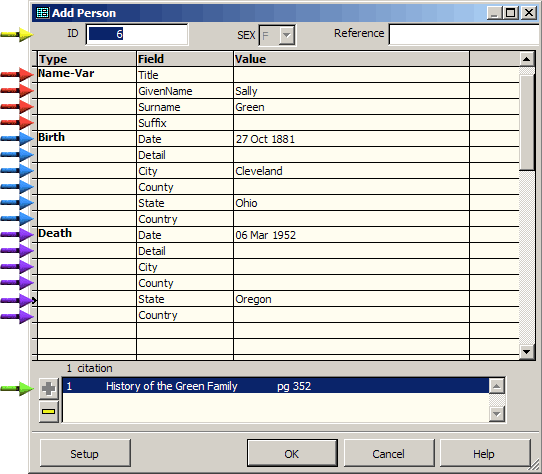Click the Type column header
This screenshot has width=542, height=474.
[x=86, y=59]
